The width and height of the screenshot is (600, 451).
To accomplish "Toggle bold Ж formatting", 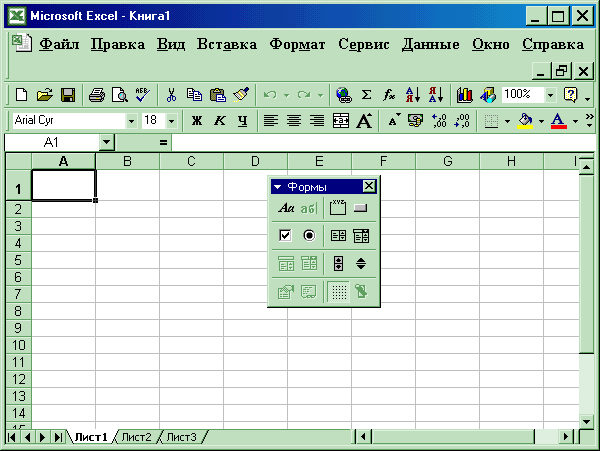I will click(197, 121).
